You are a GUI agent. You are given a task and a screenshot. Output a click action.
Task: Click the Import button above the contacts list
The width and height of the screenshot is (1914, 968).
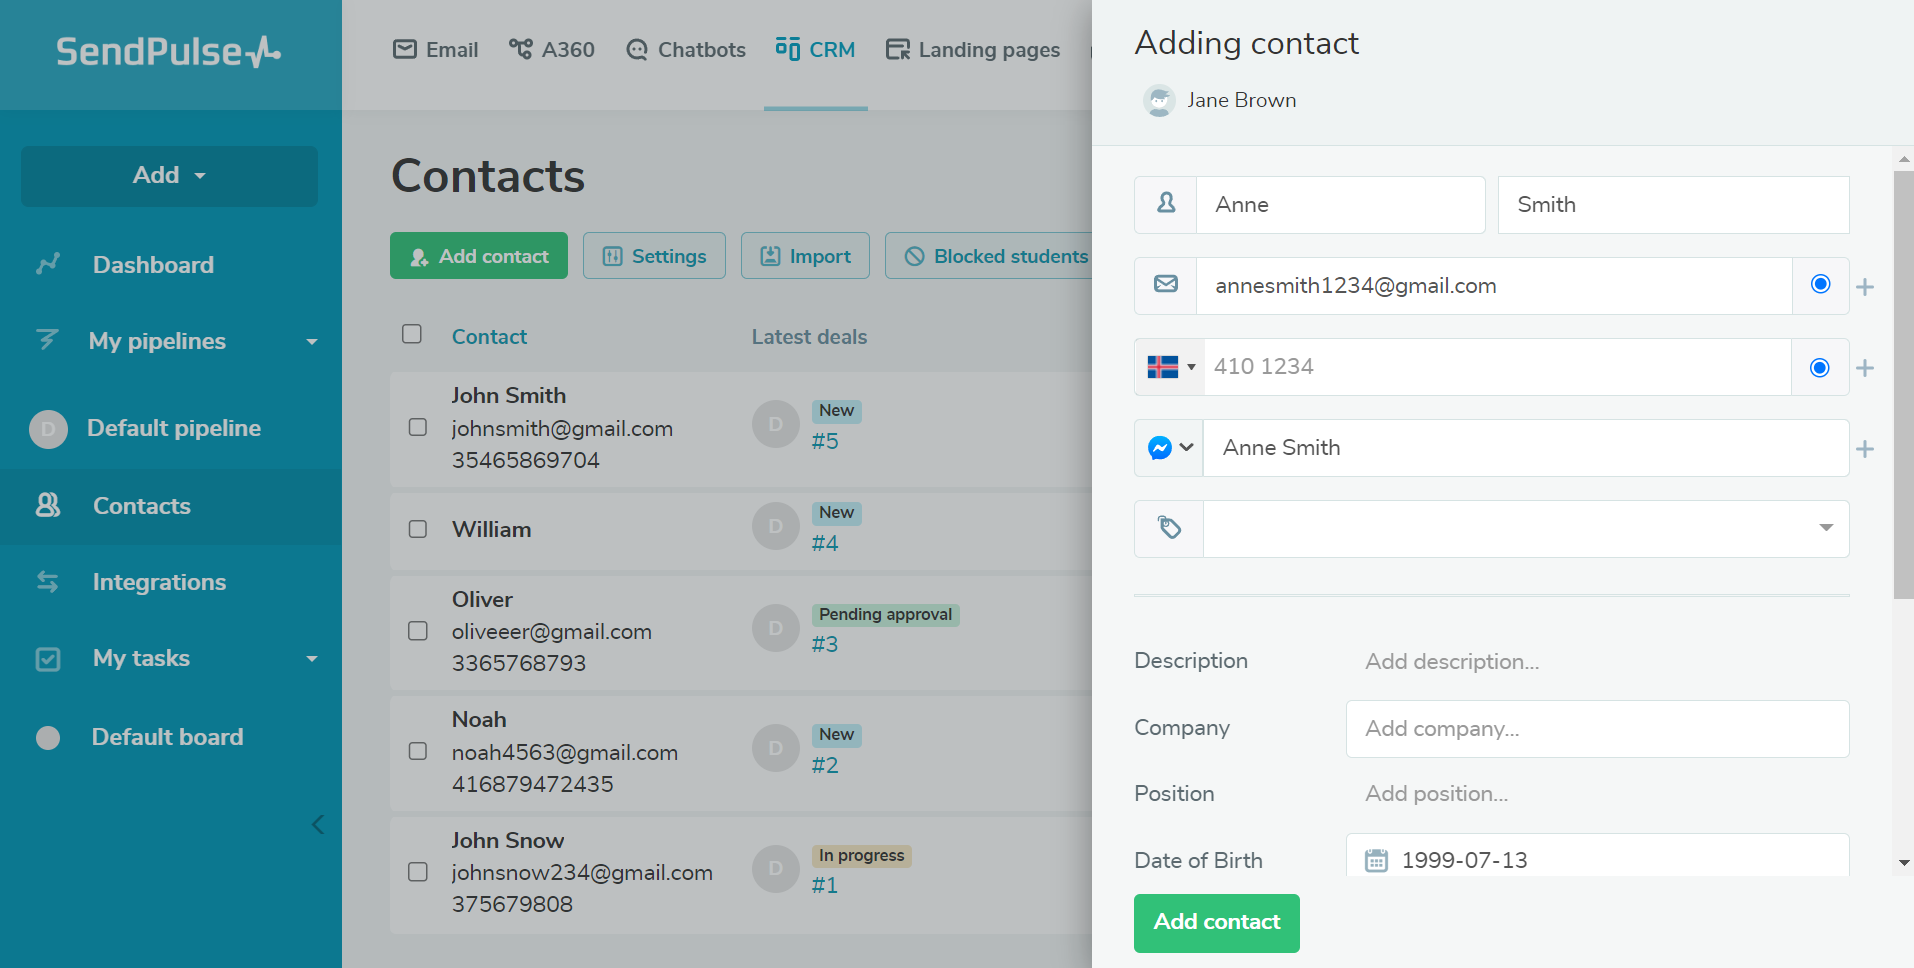coord(805,255)
